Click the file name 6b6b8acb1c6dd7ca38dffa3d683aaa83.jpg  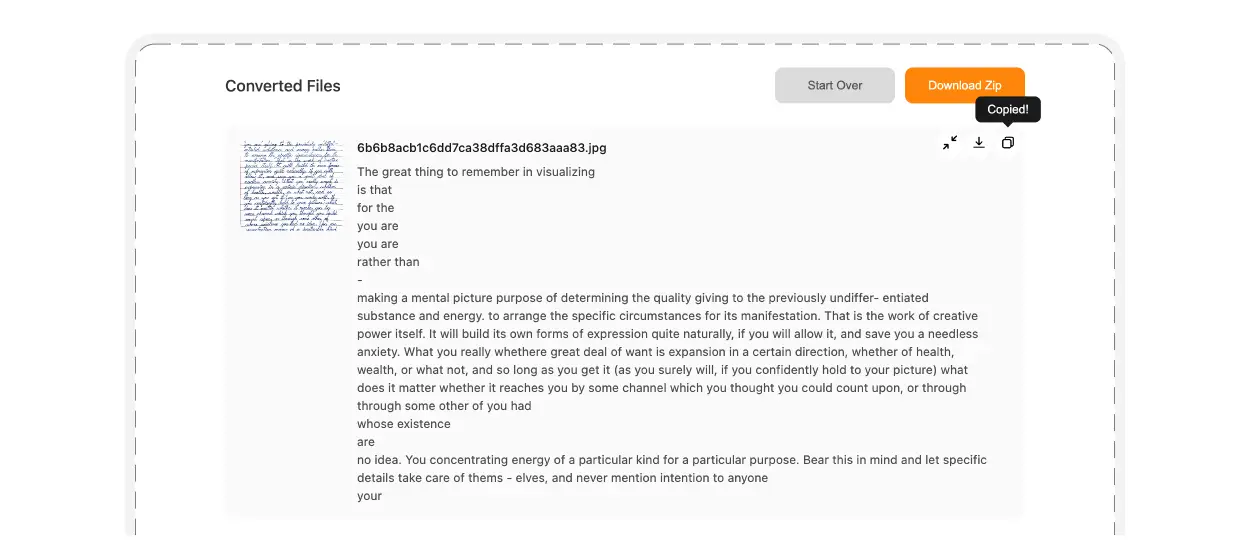point(481,148)
